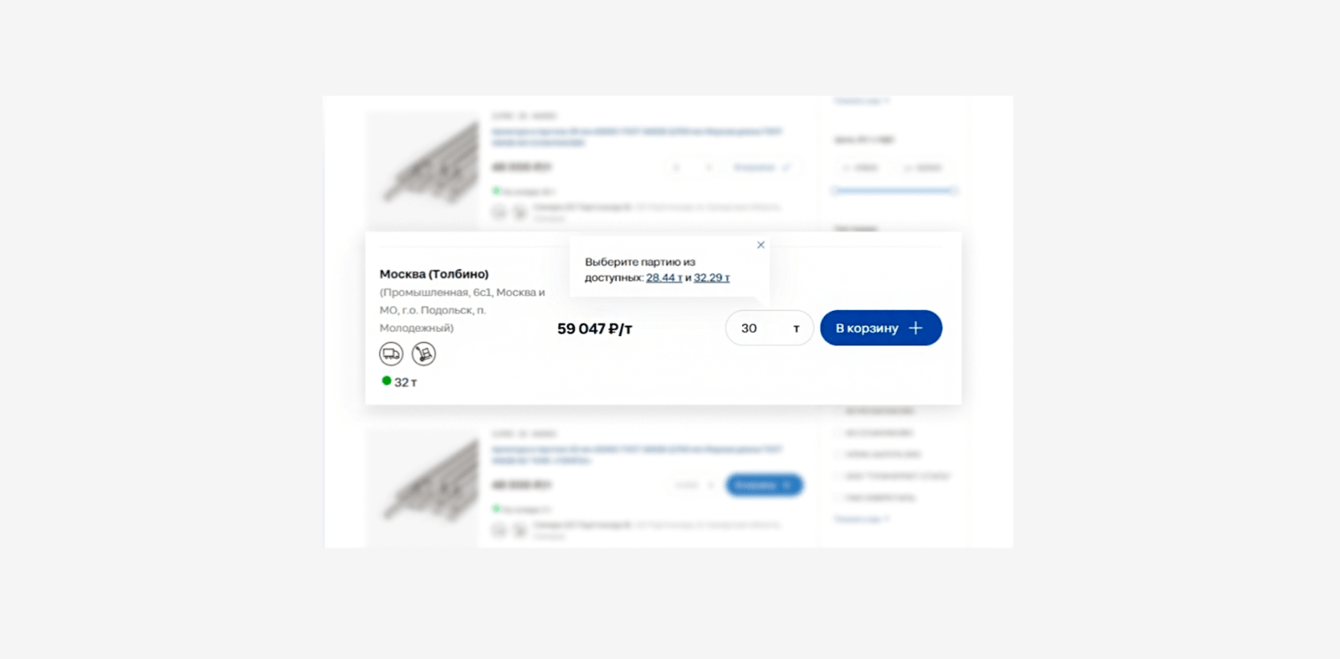This screenshot has height=659, width=1340.
Task: Select the 28.44 т batch link
Action: 664,278
